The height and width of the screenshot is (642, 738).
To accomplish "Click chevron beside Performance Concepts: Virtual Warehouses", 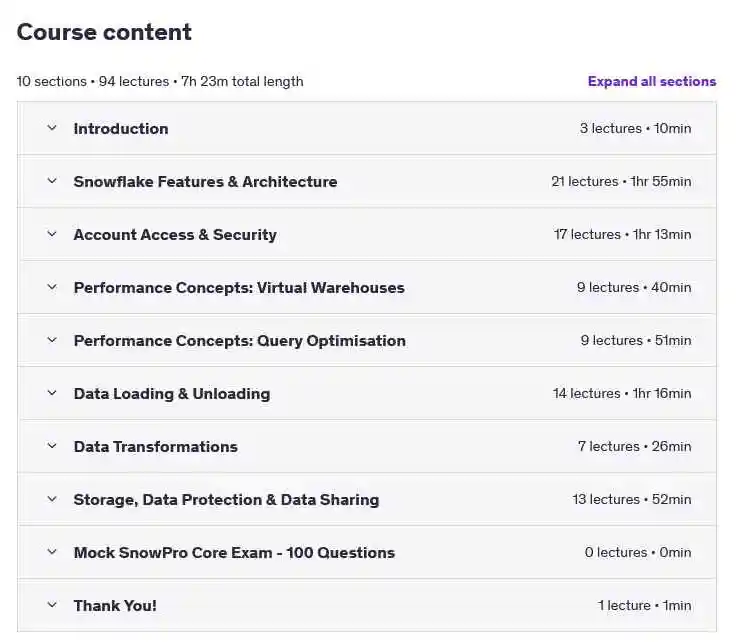I will coord(52,287).
